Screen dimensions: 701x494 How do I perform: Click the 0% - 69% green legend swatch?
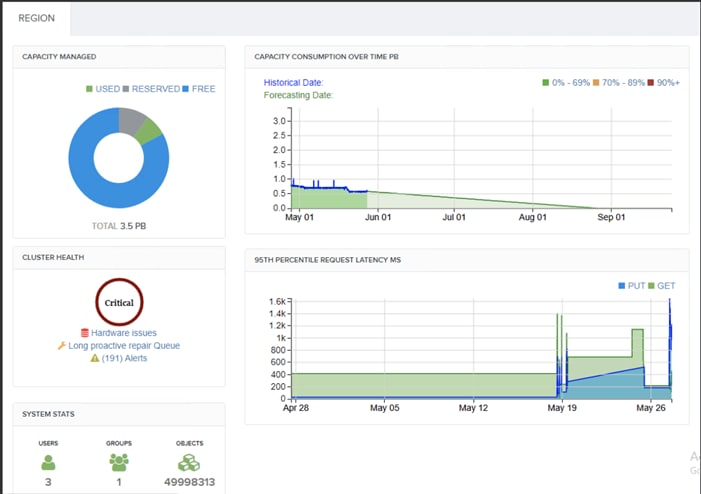(545, 83)
